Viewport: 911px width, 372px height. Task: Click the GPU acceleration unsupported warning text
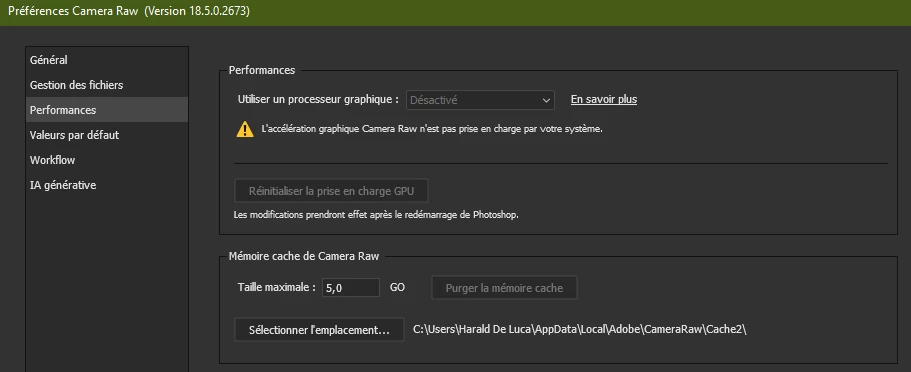pos(432,129)
